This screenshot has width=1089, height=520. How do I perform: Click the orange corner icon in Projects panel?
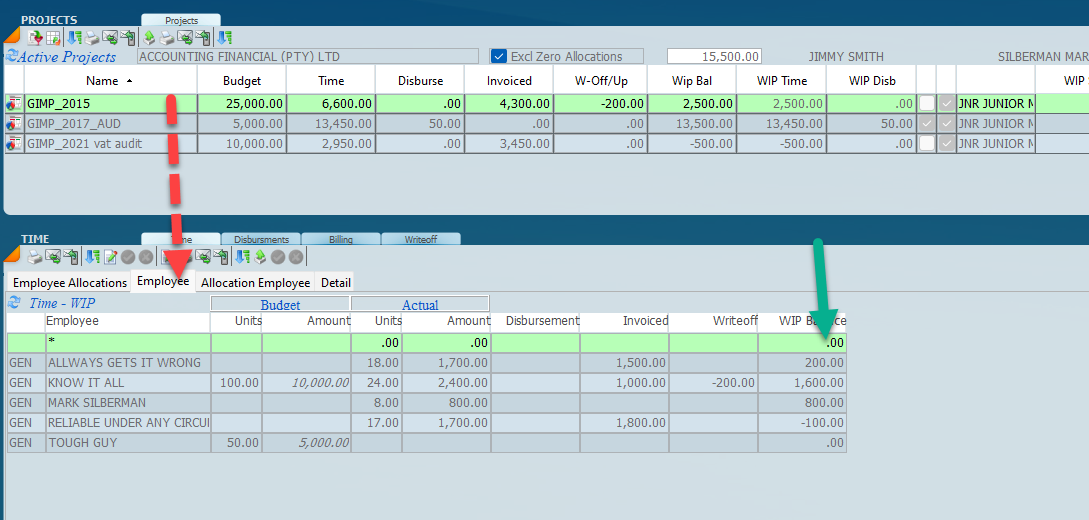coord(11,37)
